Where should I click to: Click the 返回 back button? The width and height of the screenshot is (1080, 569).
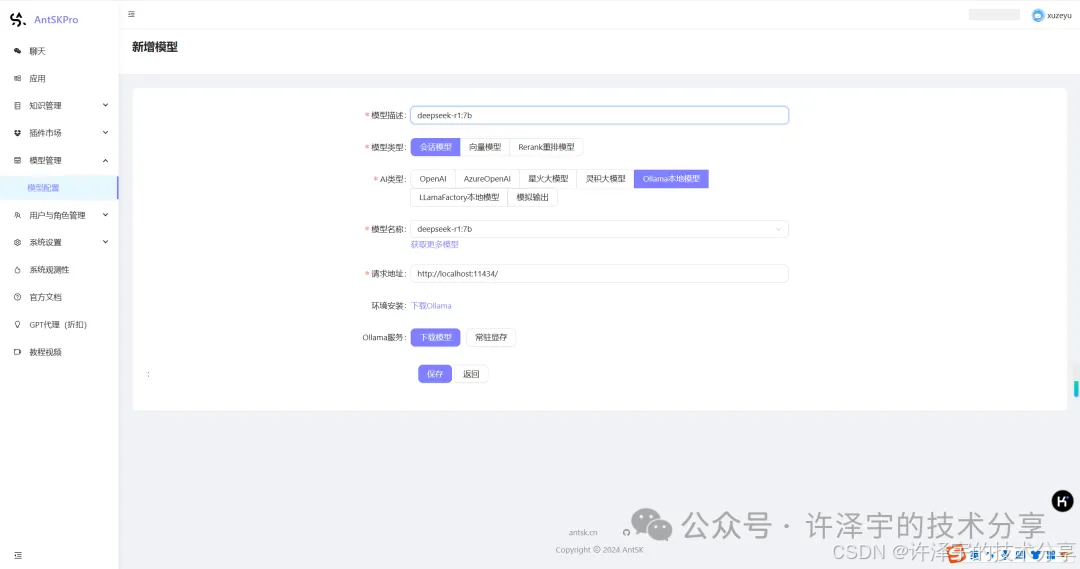(x=471, y=373)
